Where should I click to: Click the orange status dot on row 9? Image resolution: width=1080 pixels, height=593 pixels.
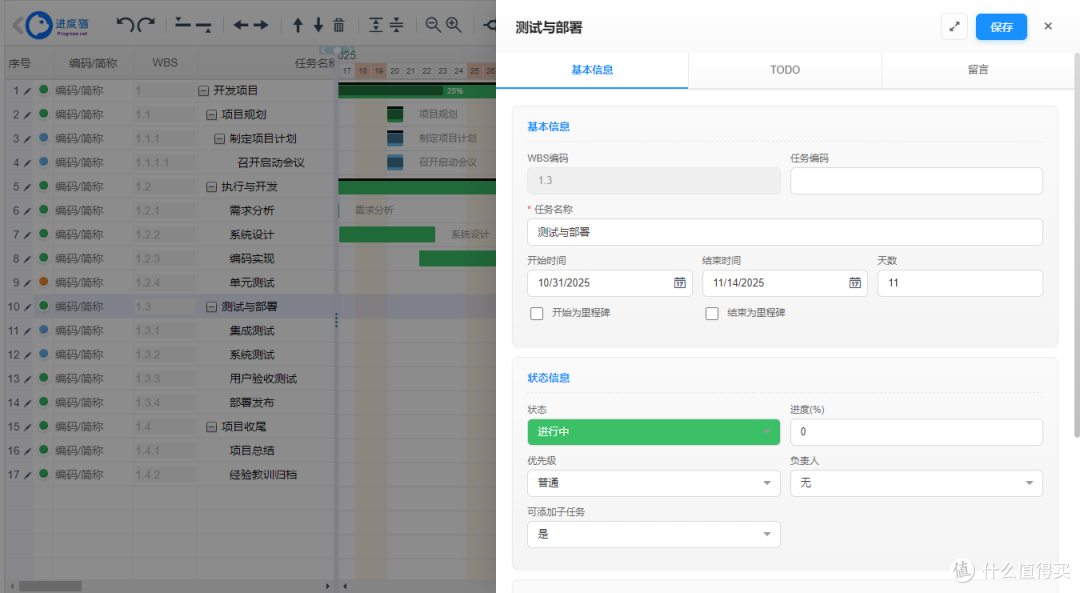click(43, 282)
